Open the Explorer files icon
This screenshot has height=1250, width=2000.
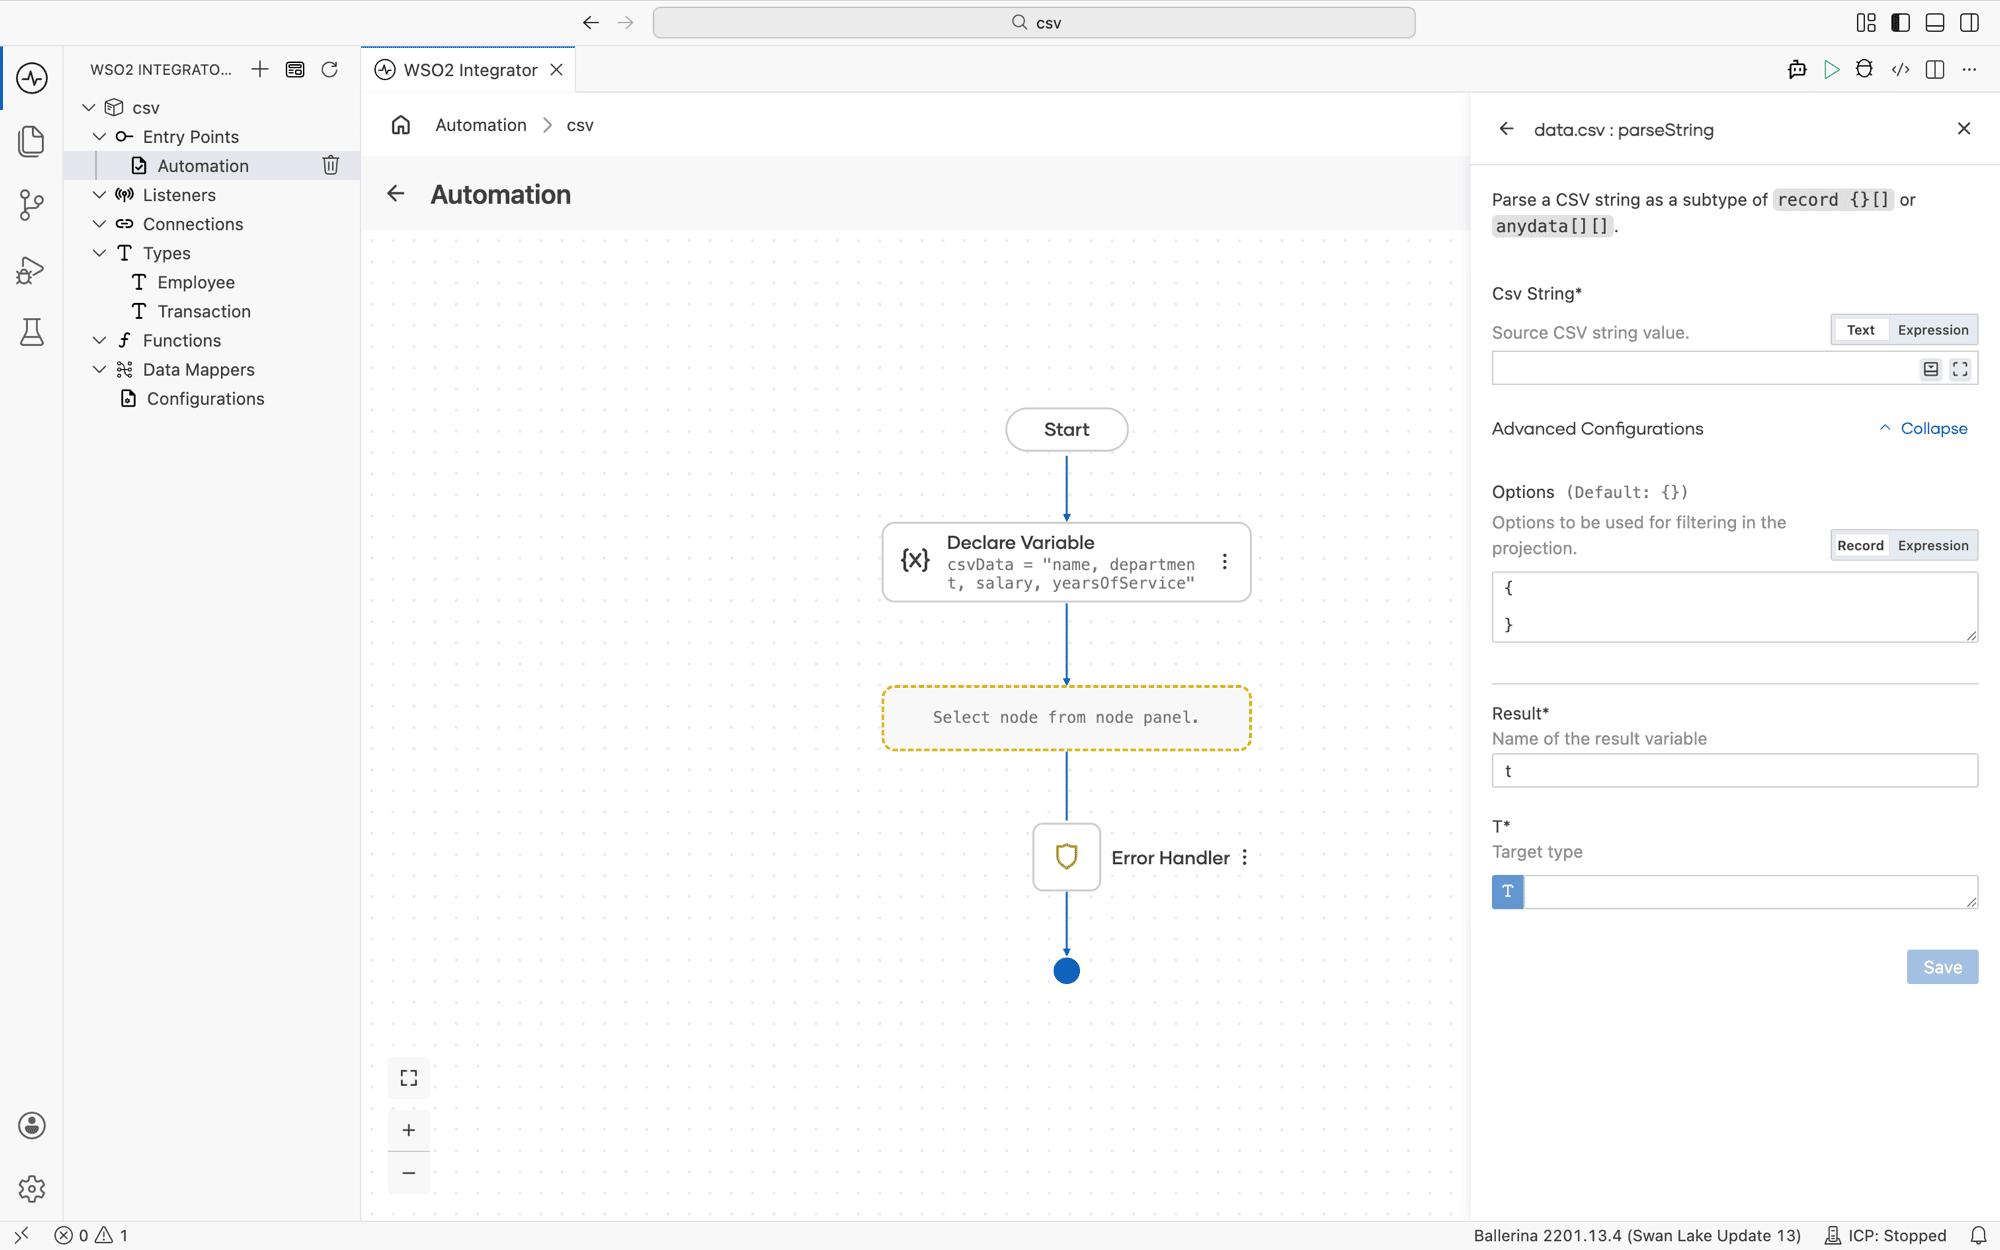pyautogui.click(x=32, y=141)
